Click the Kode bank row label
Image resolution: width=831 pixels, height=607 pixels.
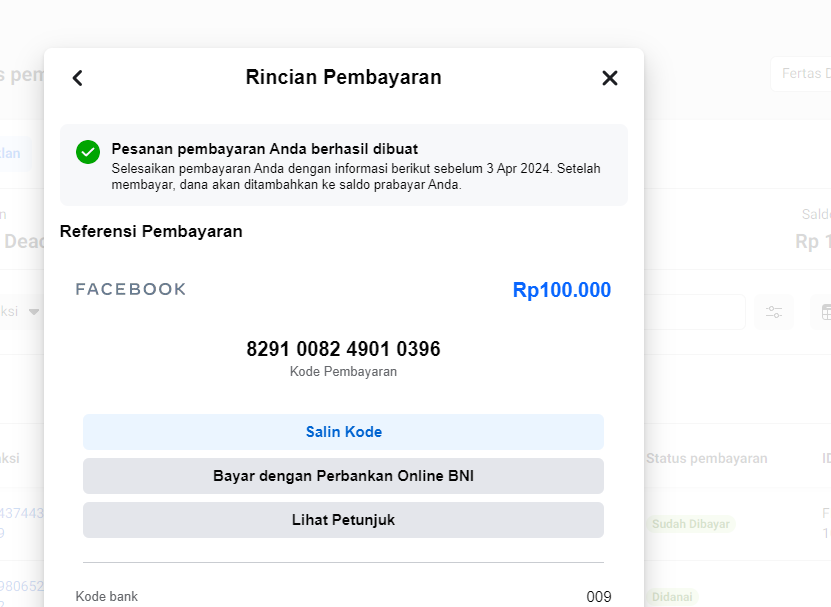click(107, 596)
